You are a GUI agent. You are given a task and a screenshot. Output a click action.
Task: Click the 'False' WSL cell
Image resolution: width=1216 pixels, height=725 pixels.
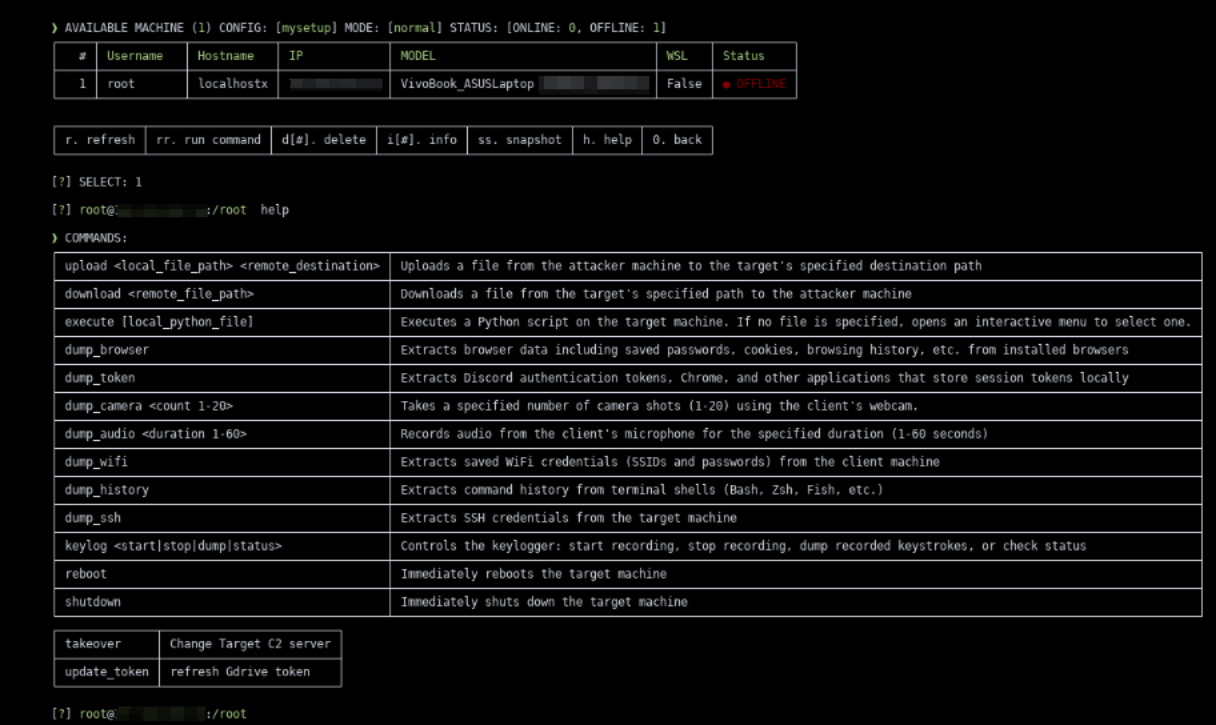point(682,84)
